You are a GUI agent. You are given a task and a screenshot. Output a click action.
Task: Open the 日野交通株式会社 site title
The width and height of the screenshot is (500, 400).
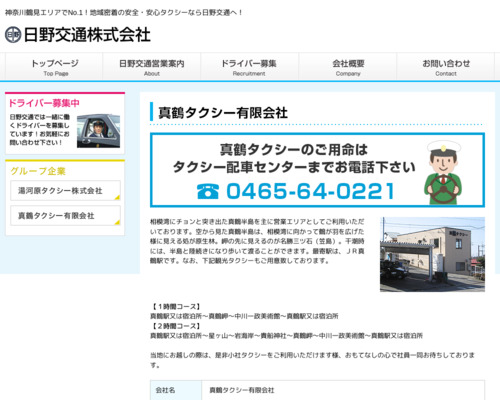click(x=87, y=35)
